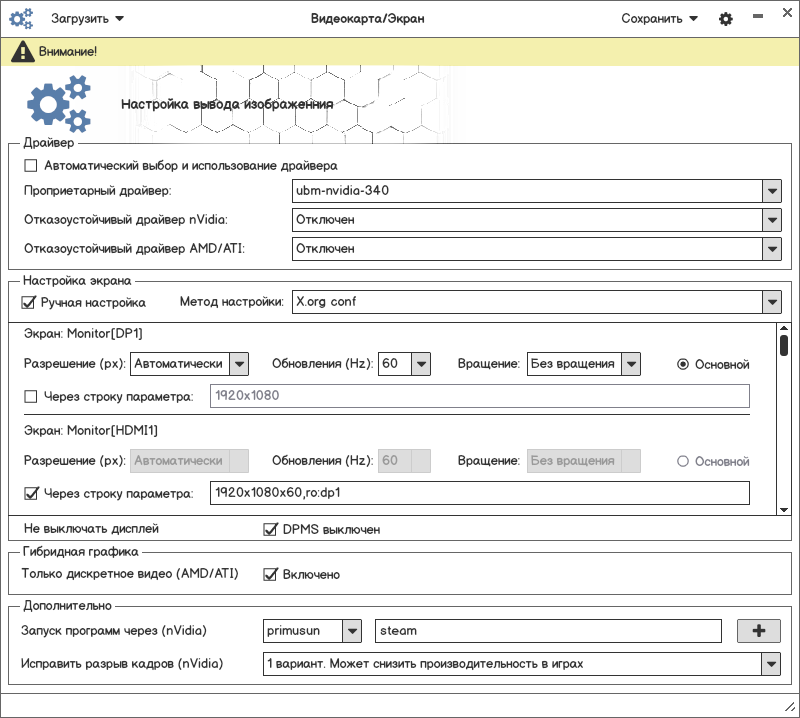Enable automatic driver selection checkbox

31,165
